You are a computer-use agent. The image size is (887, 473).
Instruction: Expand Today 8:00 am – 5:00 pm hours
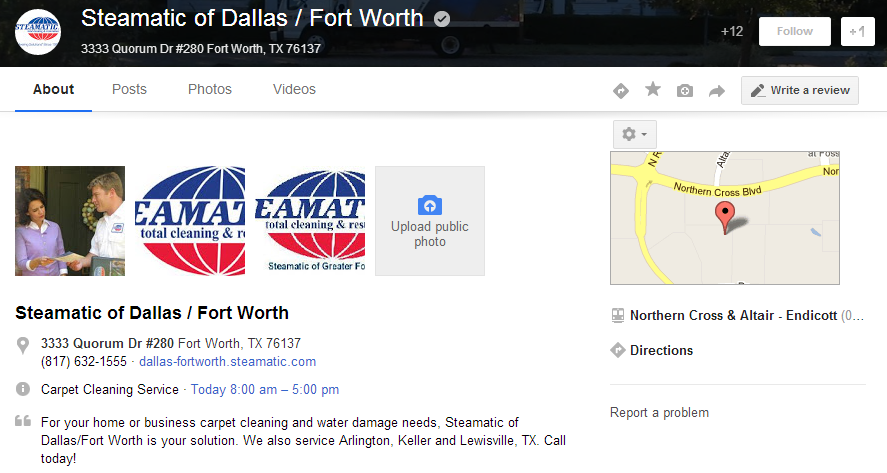[265, 389]
